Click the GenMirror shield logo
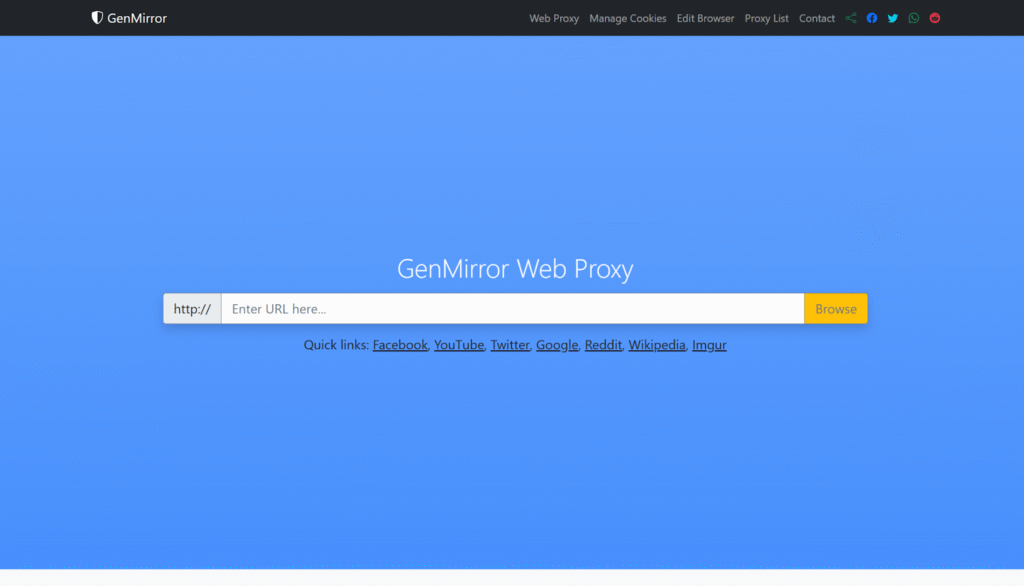The image size is (1024, 586). [x=97, y=18]
